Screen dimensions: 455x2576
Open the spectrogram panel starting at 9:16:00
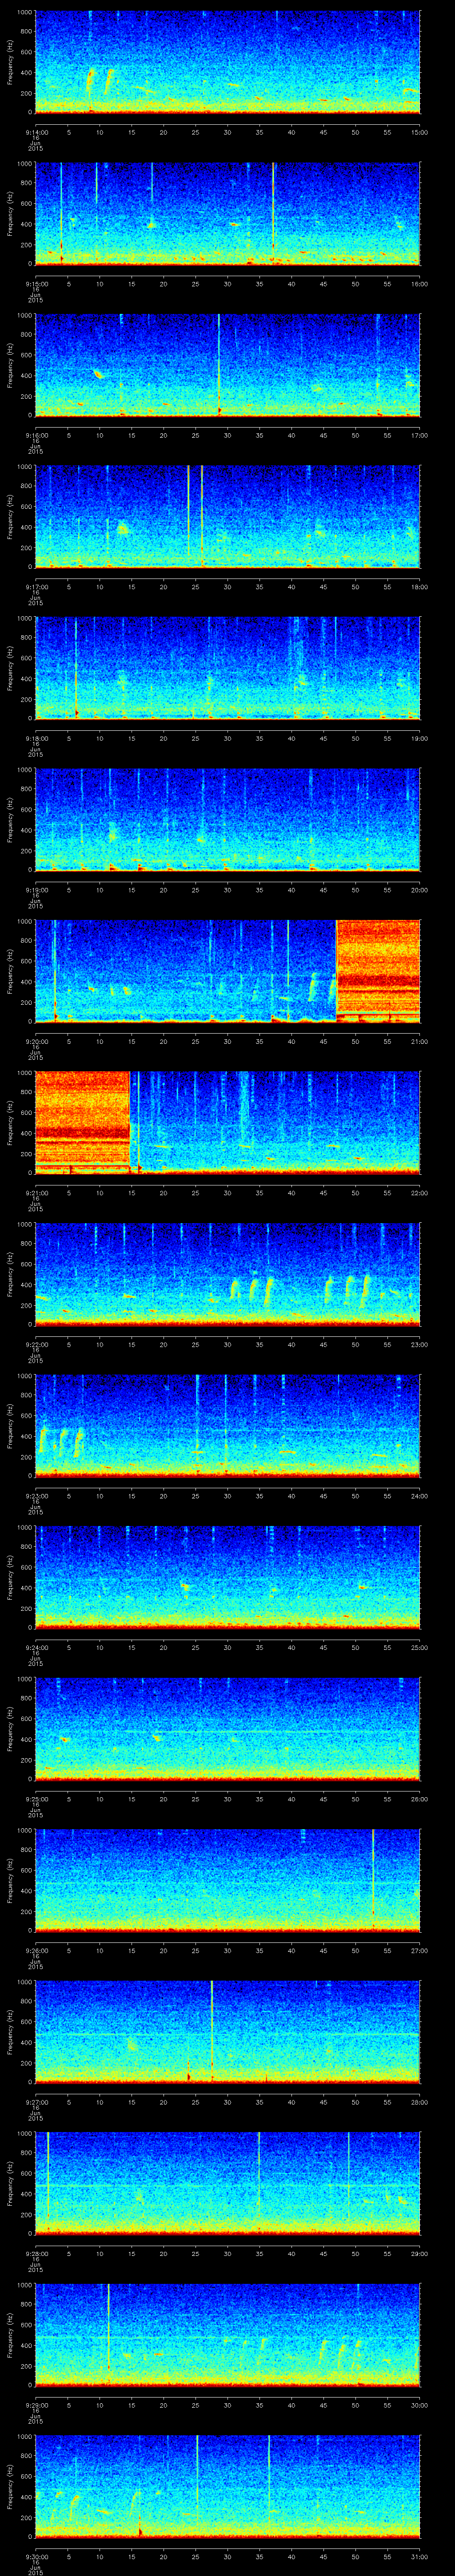pyautogui.click(x=227, y=365)
